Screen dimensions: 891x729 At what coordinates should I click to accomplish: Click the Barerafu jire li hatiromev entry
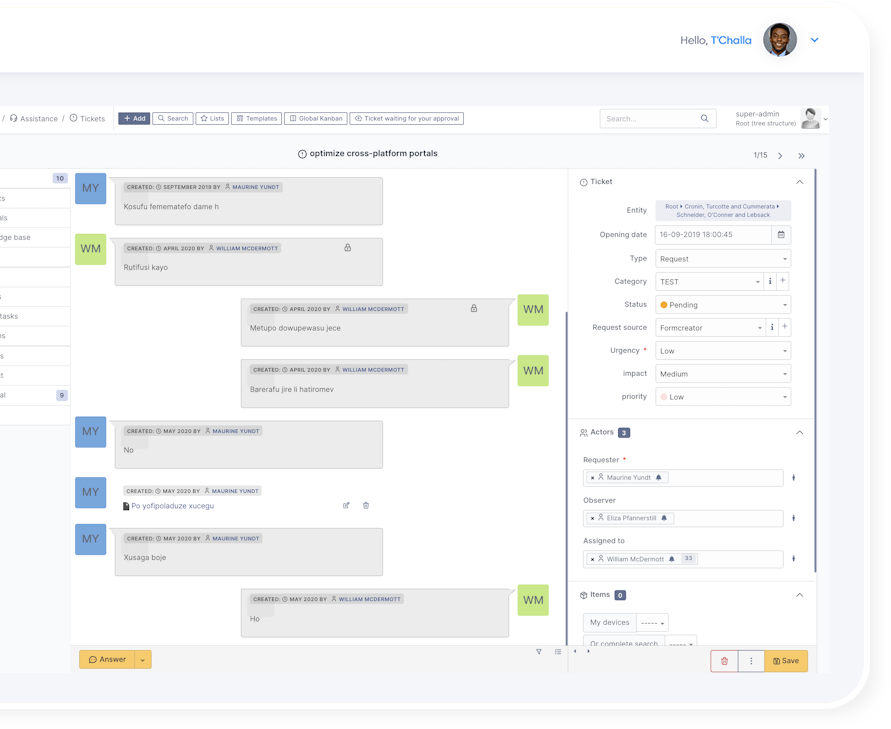375,384
